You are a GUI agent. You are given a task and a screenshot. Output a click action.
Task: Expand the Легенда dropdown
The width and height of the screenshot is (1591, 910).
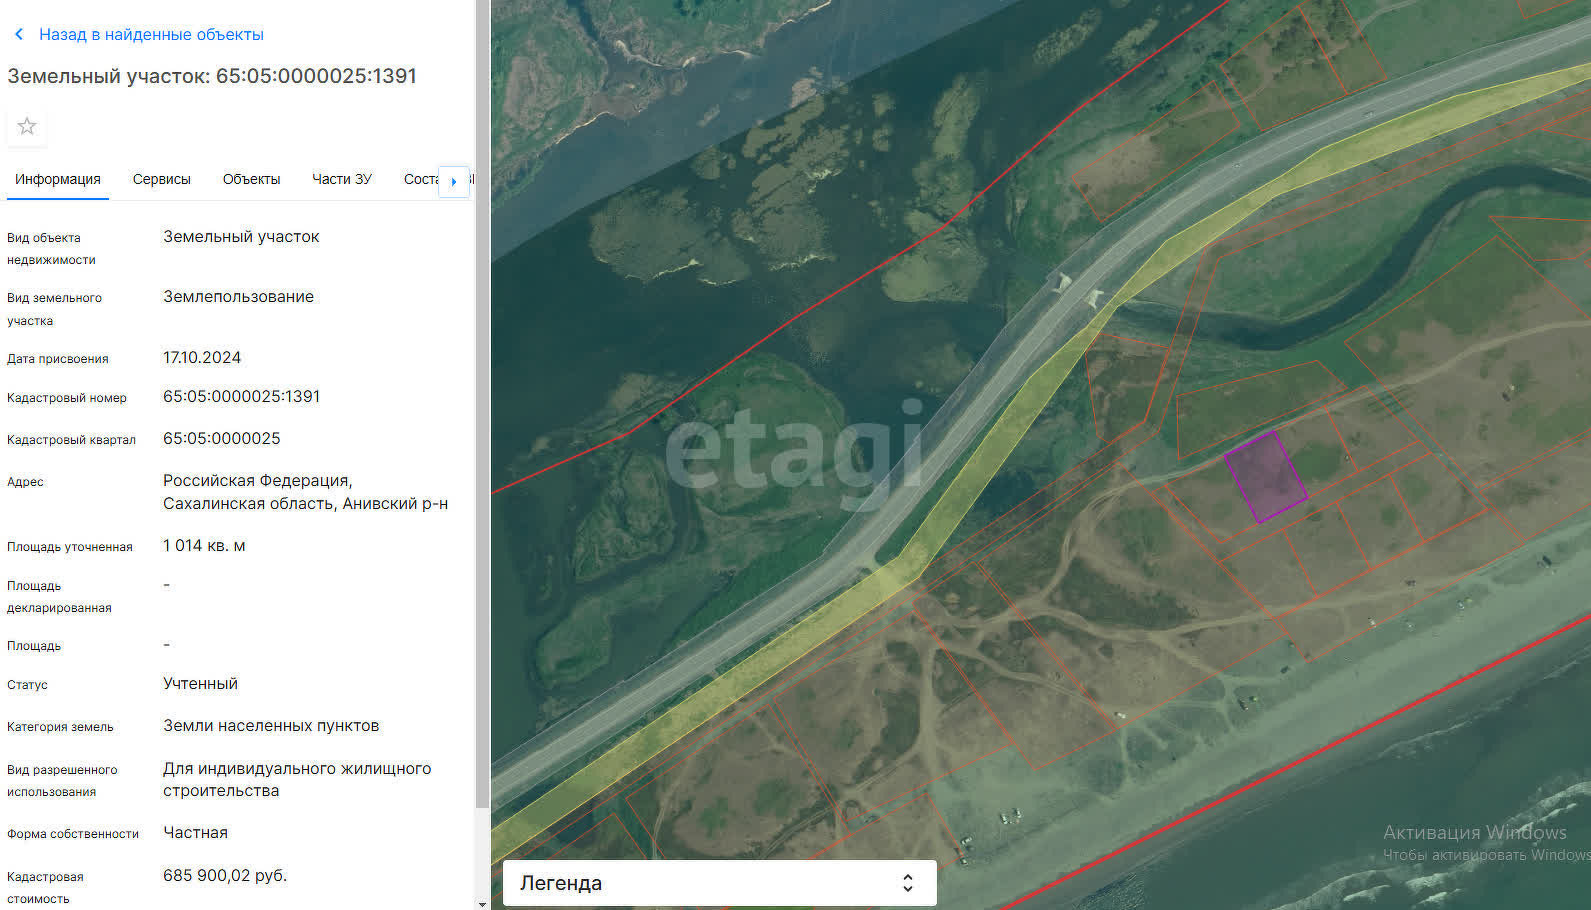point(719,883)
